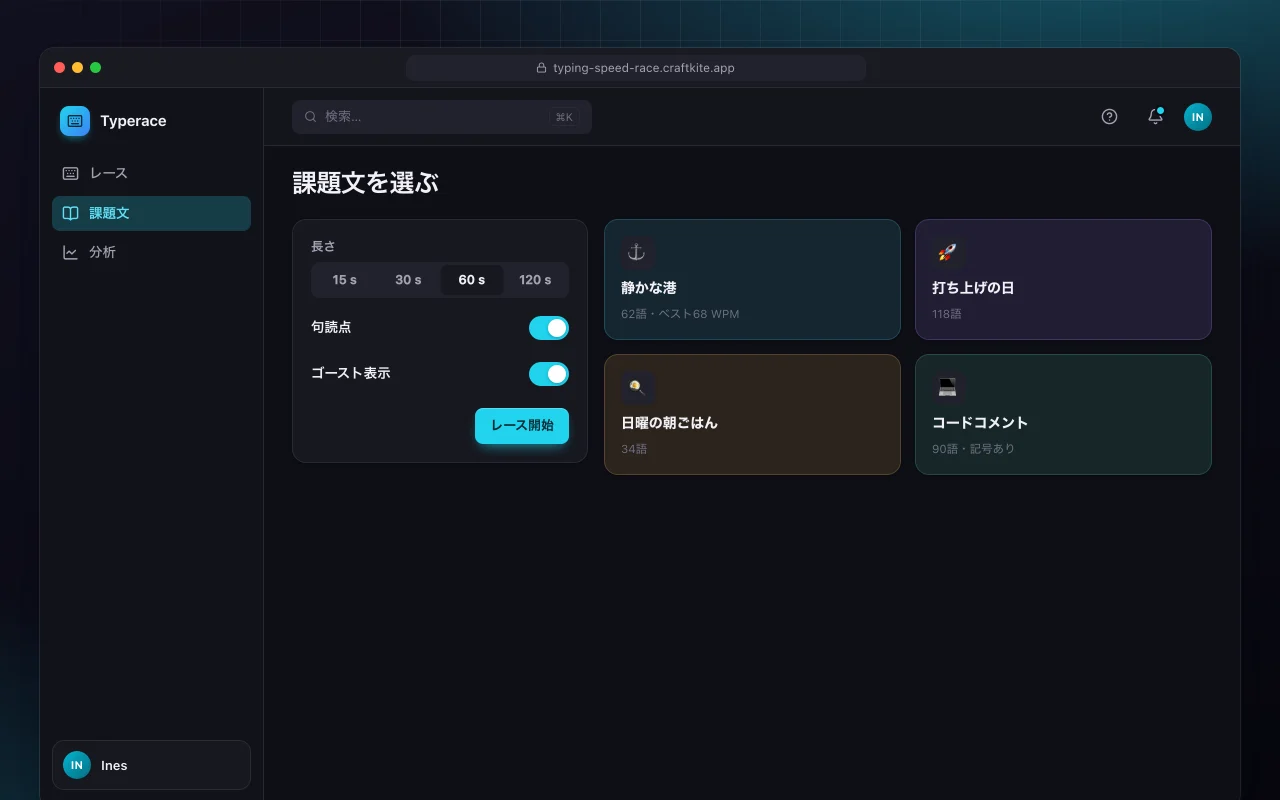The width and height of the screenshot is (1280, 800).
Task: Choose the コードコメント passage card
Action: (x=1063, y=414)
